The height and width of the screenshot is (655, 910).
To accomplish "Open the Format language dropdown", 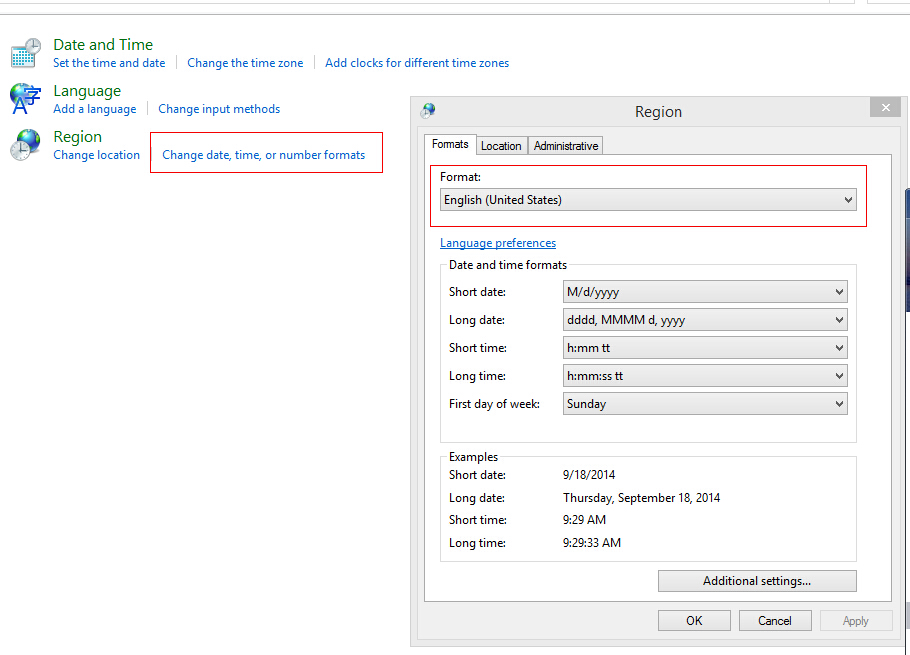I will click(x=648, y=200).
